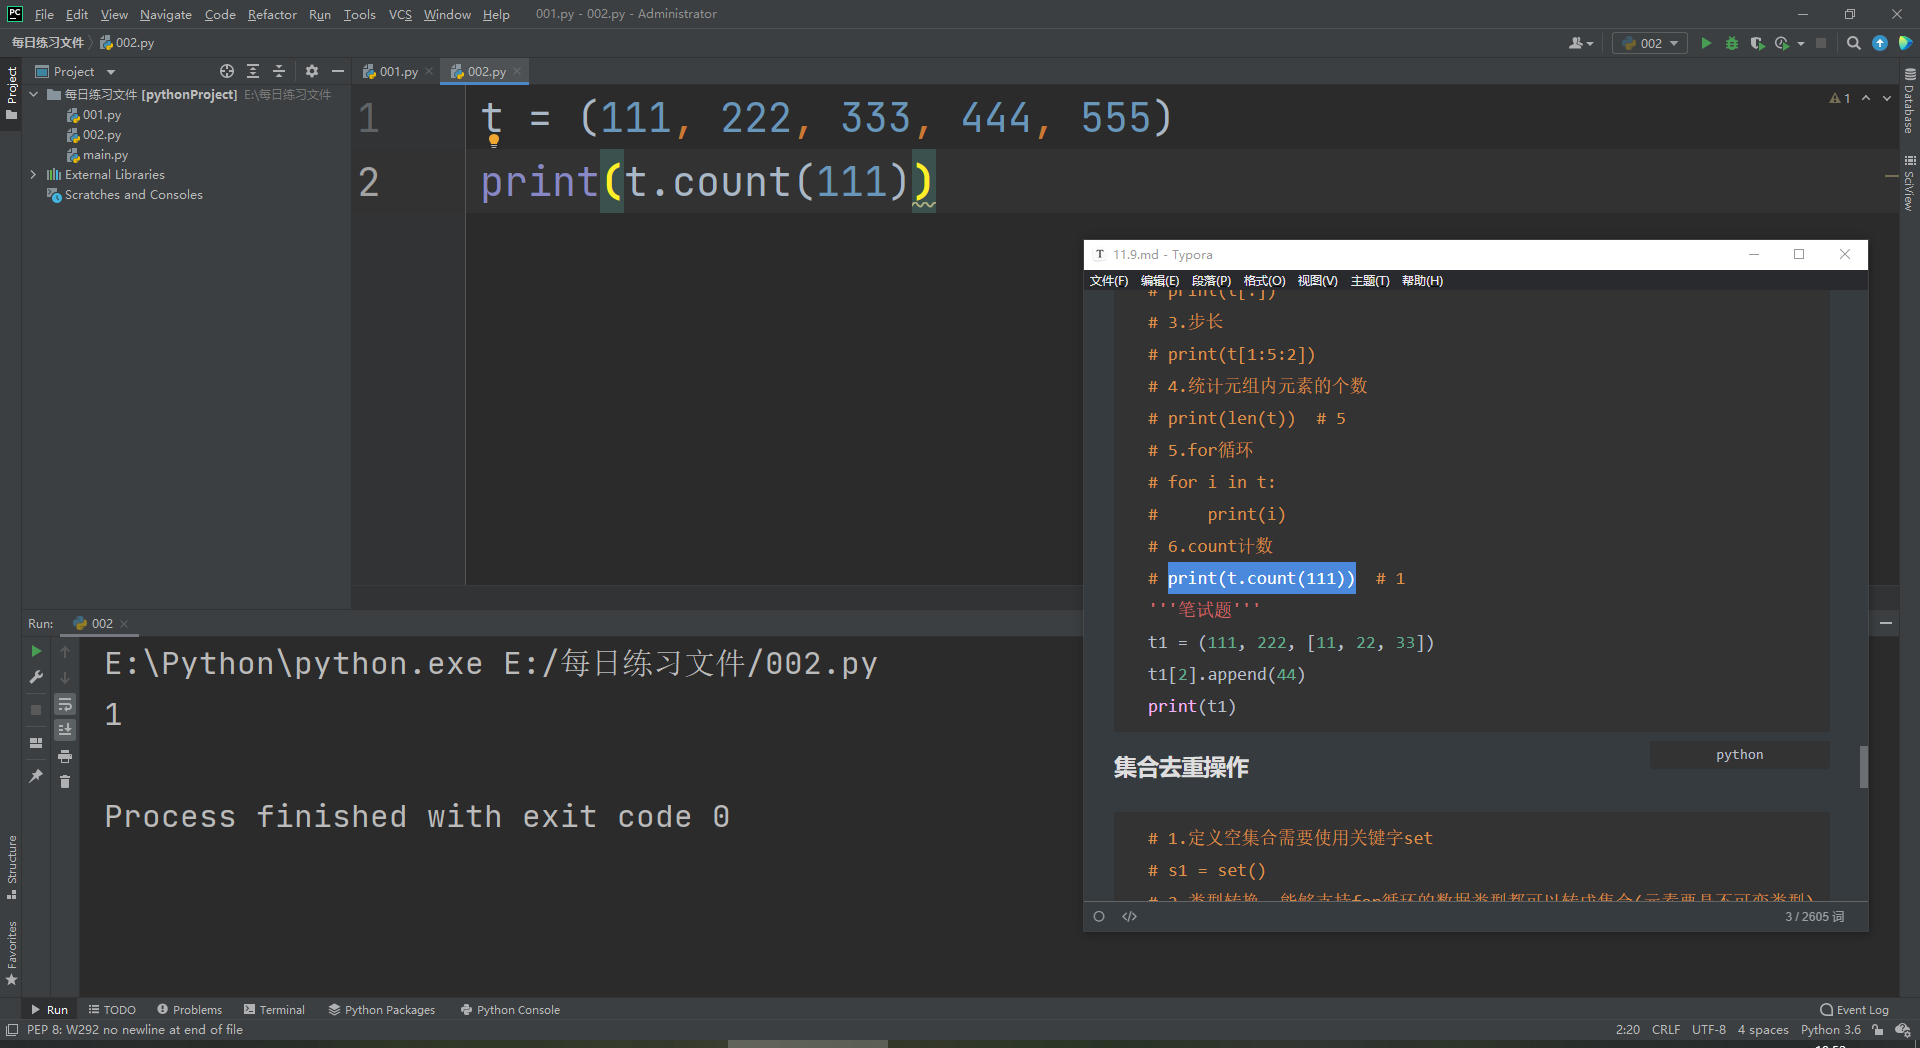Click the python language field in Typora

click(x=1739, y=755)
